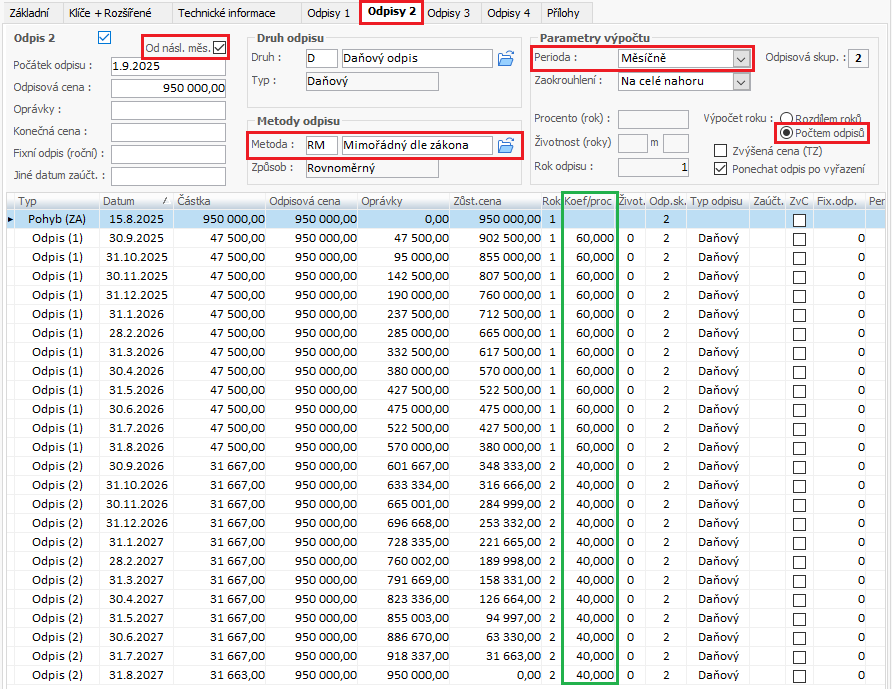Image resolution: width=892 pixels, height=689 pixels.
Task: Switch to the Základní tab
Action: (30, 13)
